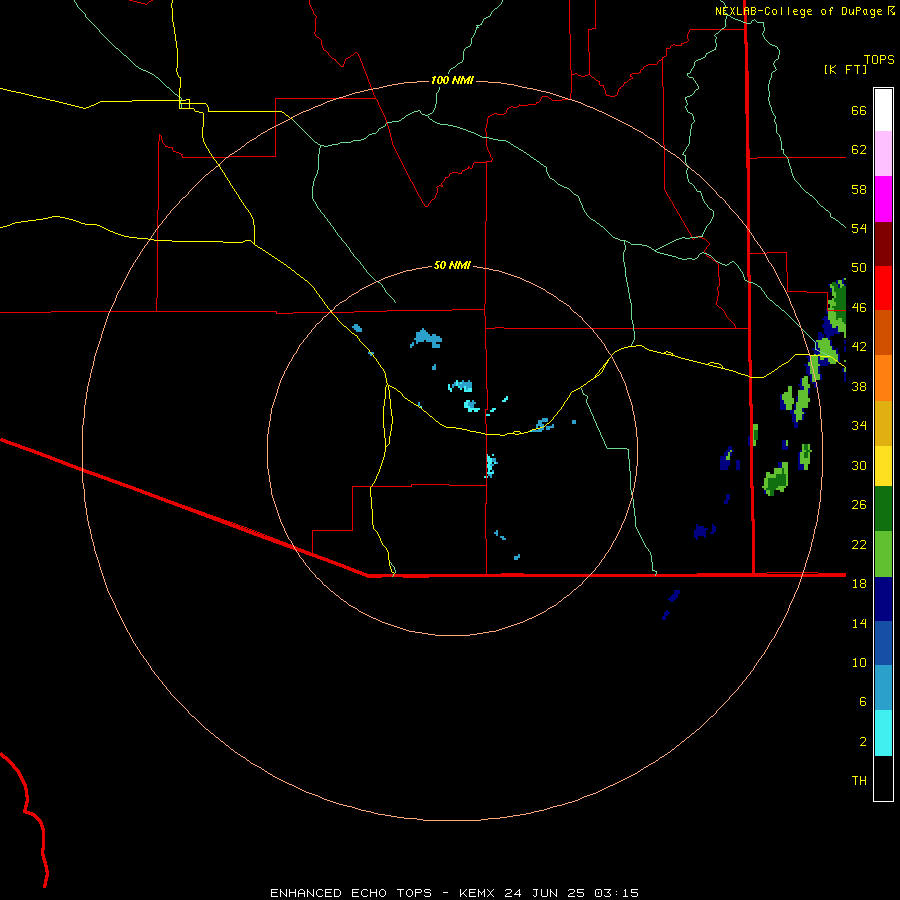Click the white color swatch above 66
Image resolution: width=900 pixels, height=900 pixels.
883,110
